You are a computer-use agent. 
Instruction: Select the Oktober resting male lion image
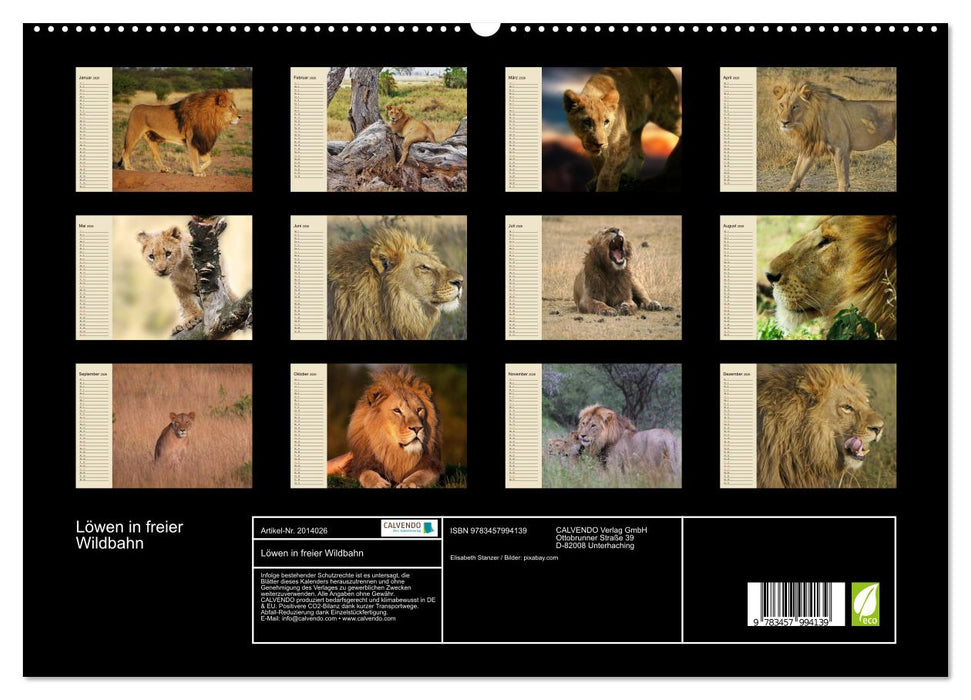pos(396,425)
